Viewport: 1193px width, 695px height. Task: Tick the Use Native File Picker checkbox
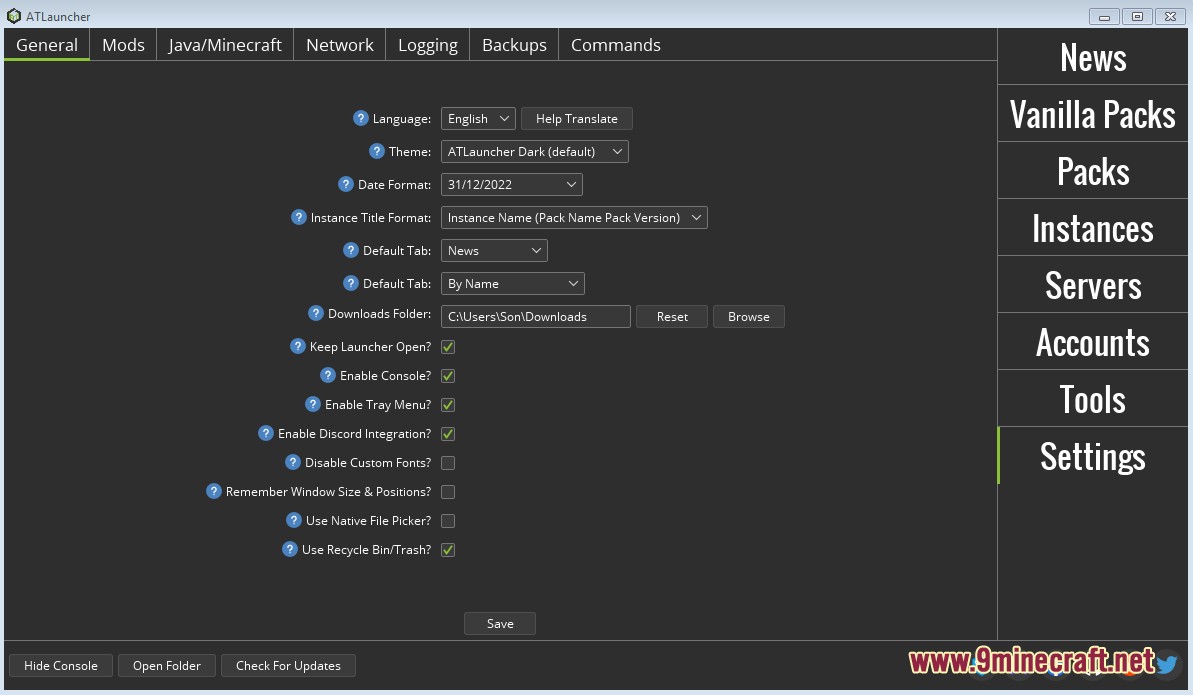448,521
